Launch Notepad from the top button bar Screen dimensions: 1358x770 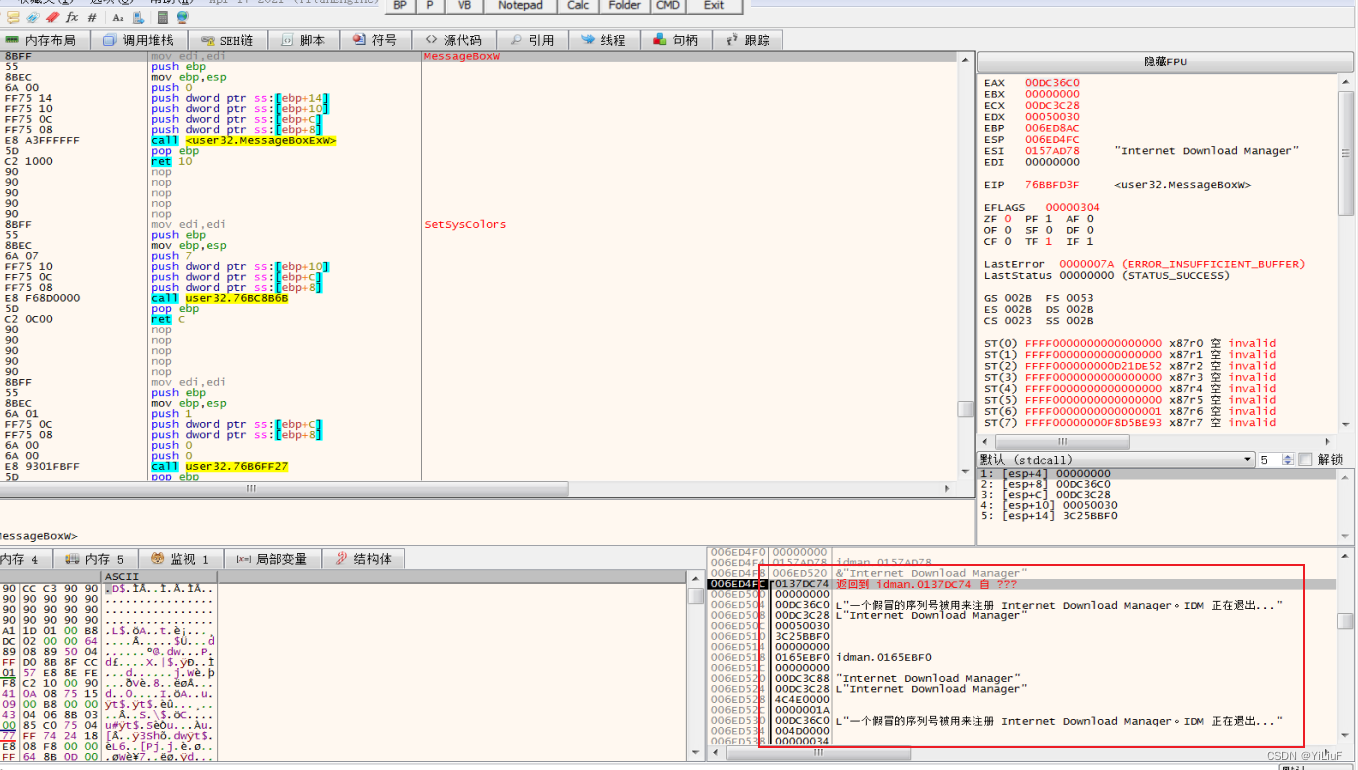click(520, 5)
